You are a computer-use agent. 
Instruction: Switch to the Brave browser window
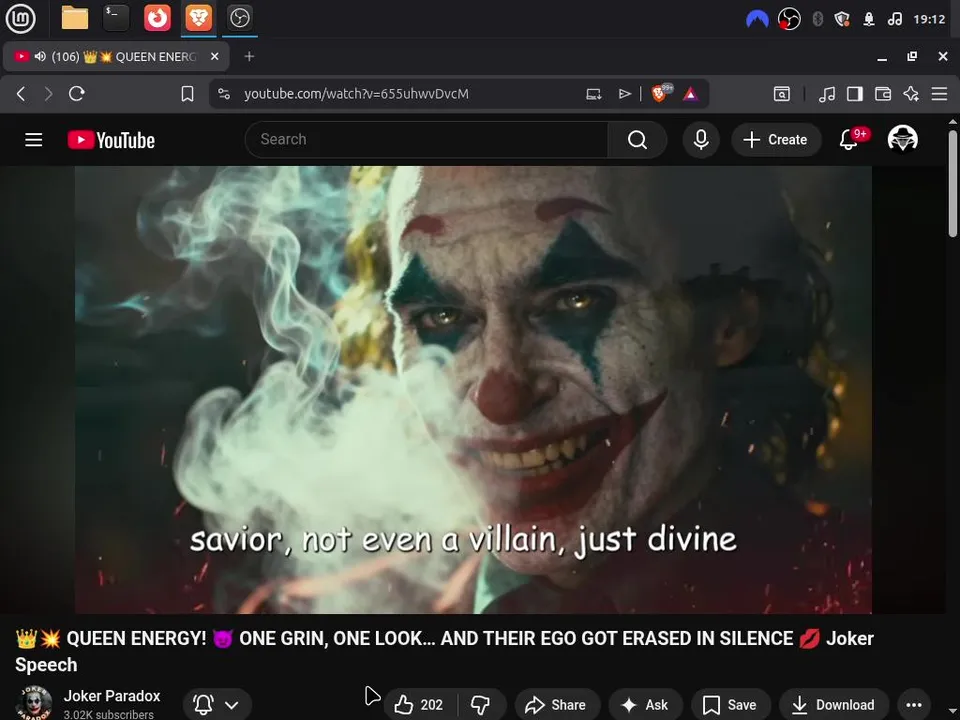tap(198, 18)
